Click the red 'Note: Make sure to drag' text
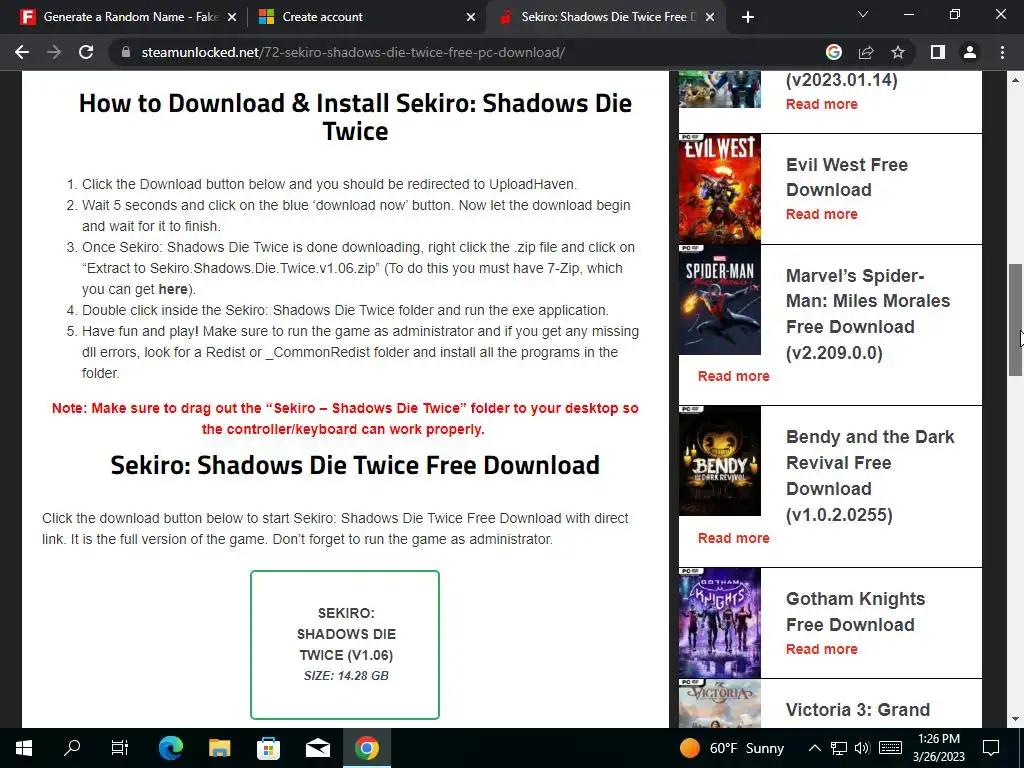The image size is (1024, 768). click(345, 419)
